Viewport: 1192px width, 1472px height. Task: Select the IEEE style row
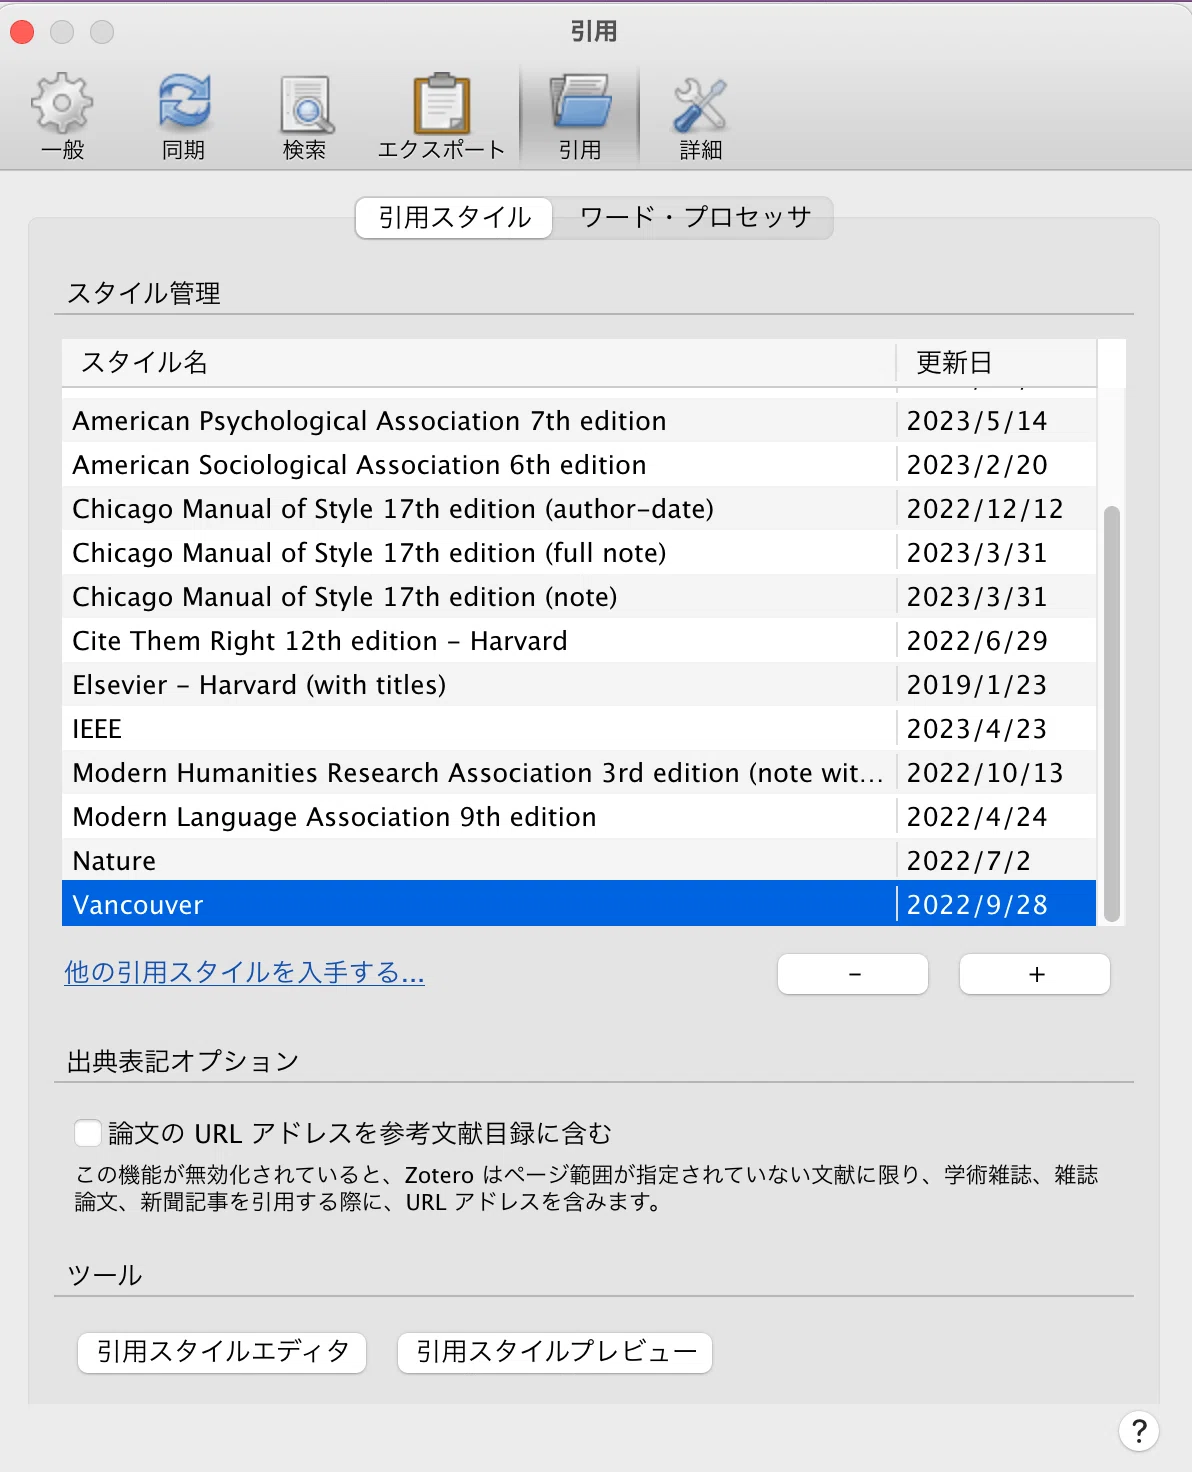(579, 729)
